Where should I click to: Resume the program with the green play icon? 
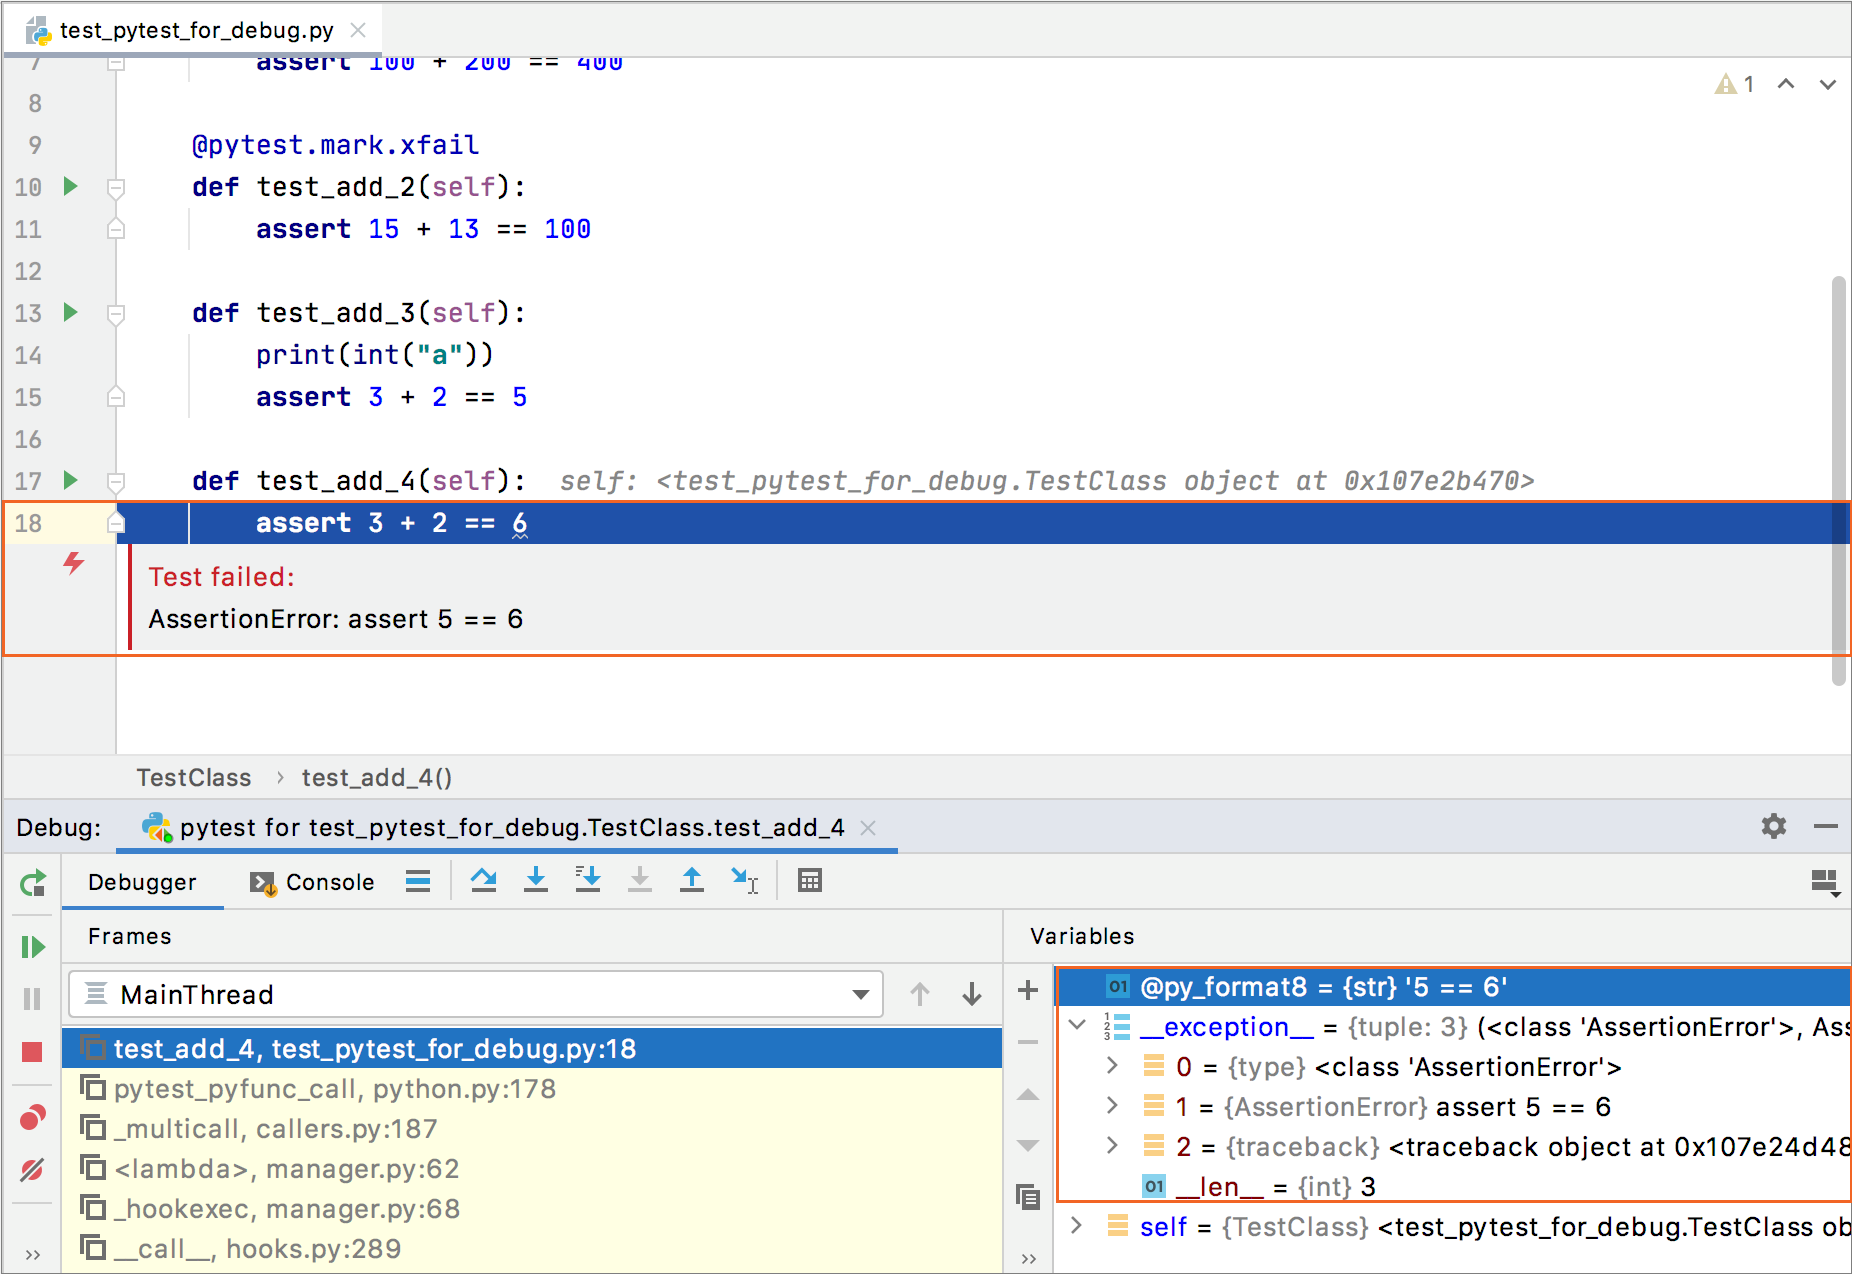tap(33, 946)
